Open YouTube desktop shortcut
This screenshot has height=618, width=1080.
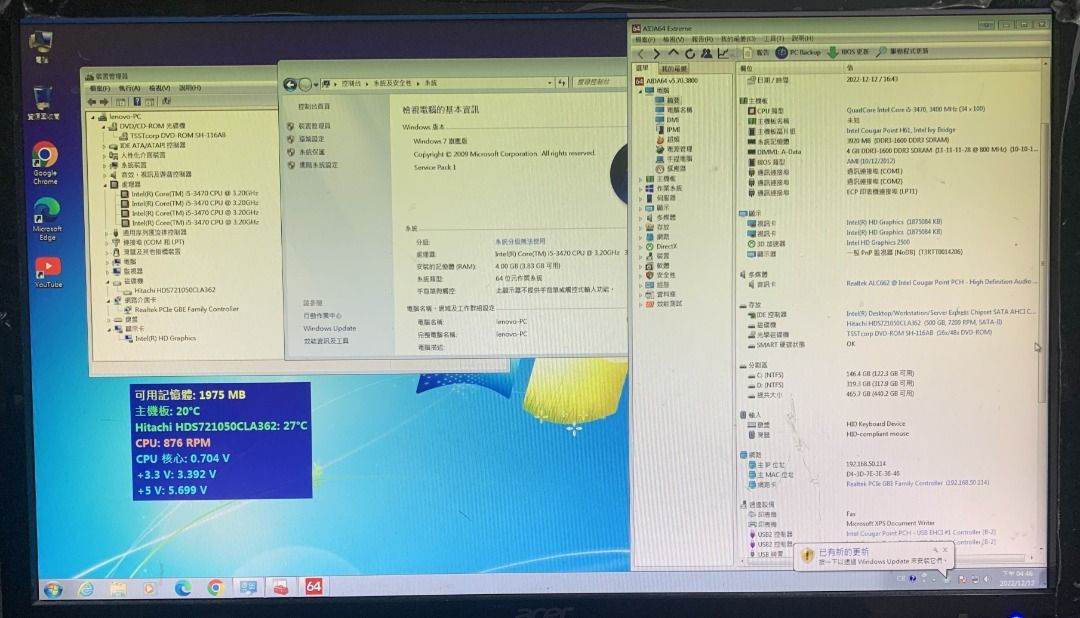[48, 273]
